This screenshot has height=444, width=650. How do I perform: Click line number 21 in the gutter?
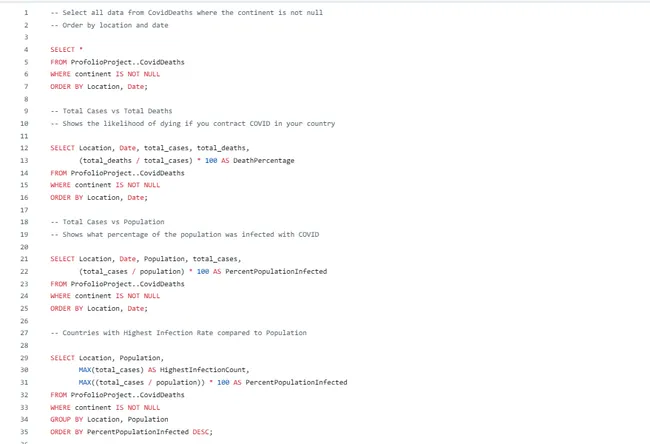click(x=24, y=259)
